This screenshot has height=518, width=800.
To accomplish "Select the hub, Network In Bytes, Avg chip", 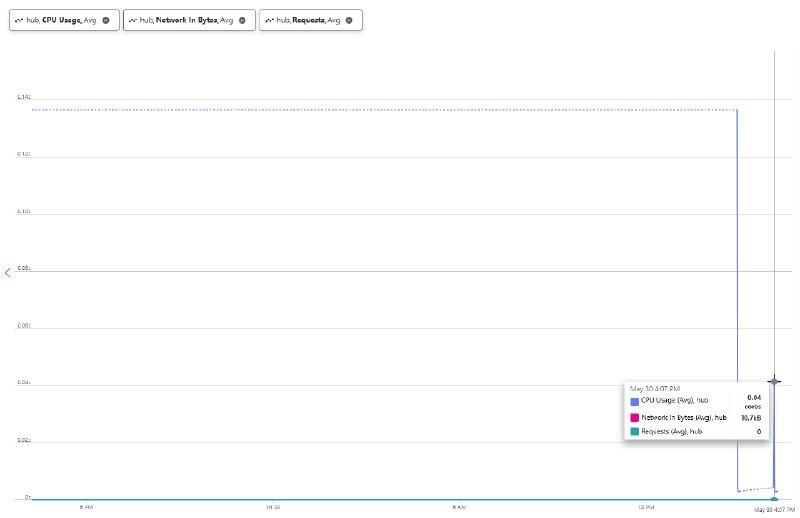I will [x=189, y=20].
